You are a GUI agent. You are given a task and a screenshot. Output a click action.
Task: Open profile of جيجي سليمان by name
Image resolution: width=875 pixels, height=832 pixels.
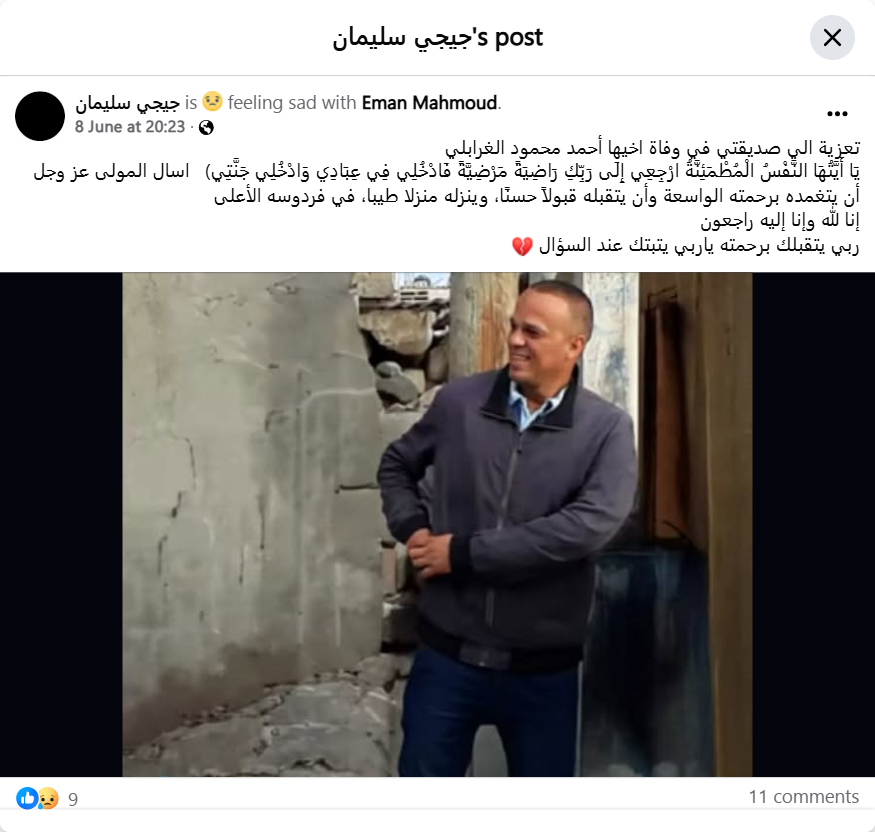click(127, 103)
